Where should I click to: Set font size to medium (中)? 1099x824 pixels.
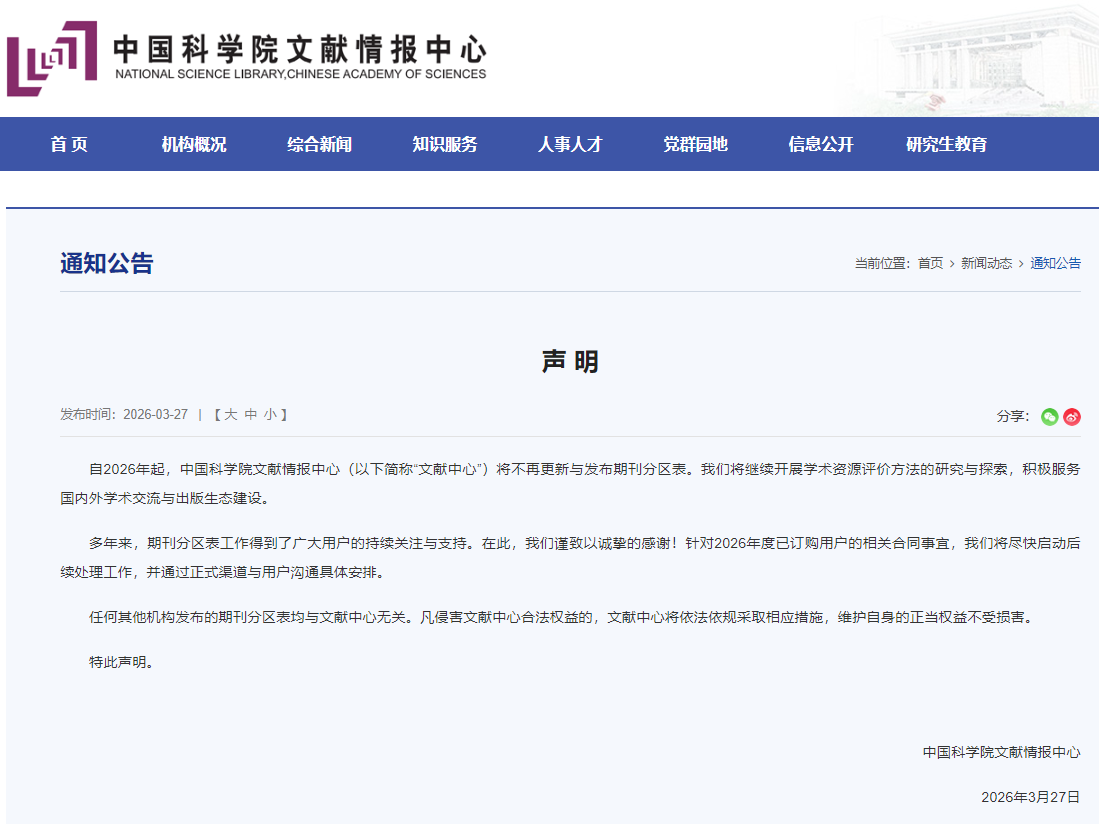coord(251,414)
